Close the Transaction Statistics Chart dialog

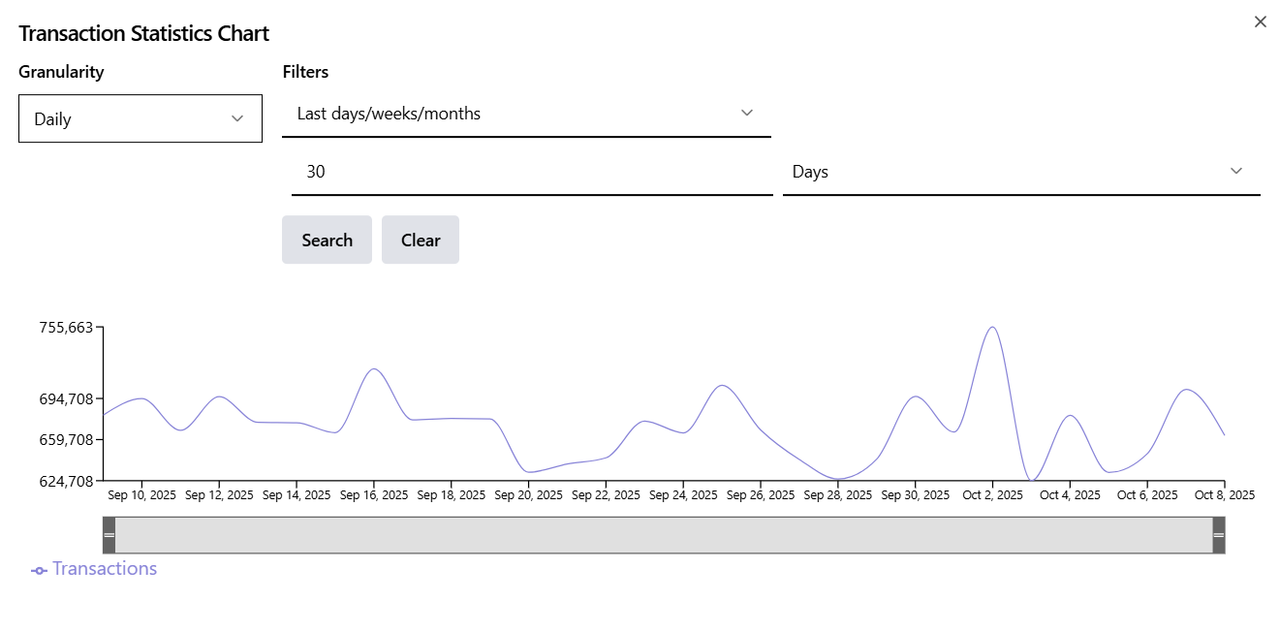(x=1260, y=22)
